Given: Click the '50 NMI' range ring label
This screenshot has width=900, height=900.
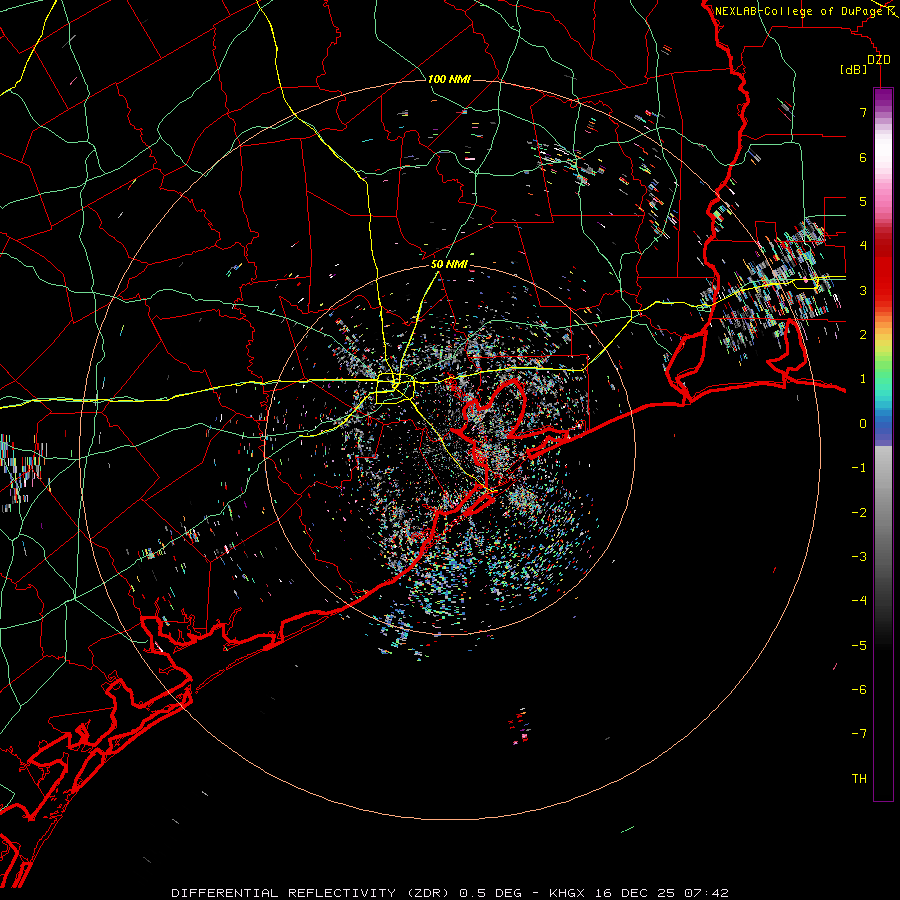Looking at the screenshot, I should pyautogui.click(x=449, y=265).
